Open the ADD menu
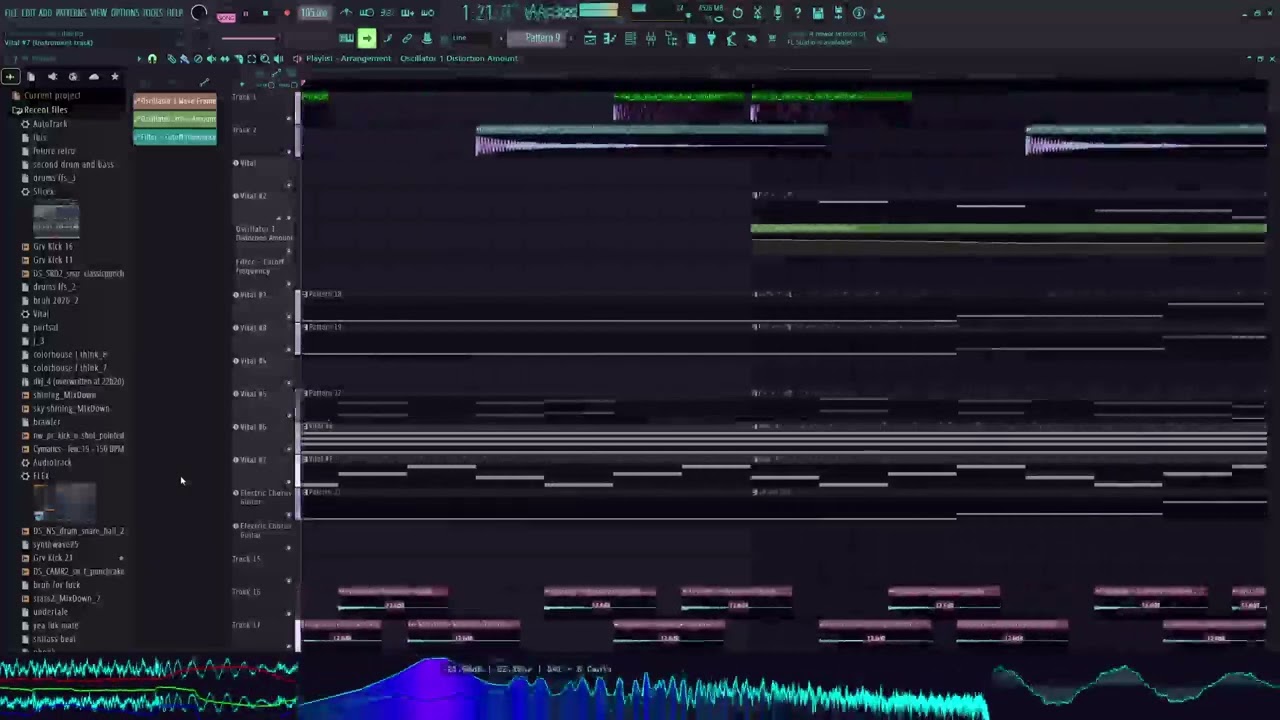Image resolution: width=1280 pixels, height=720 pixels. [46, 13]
